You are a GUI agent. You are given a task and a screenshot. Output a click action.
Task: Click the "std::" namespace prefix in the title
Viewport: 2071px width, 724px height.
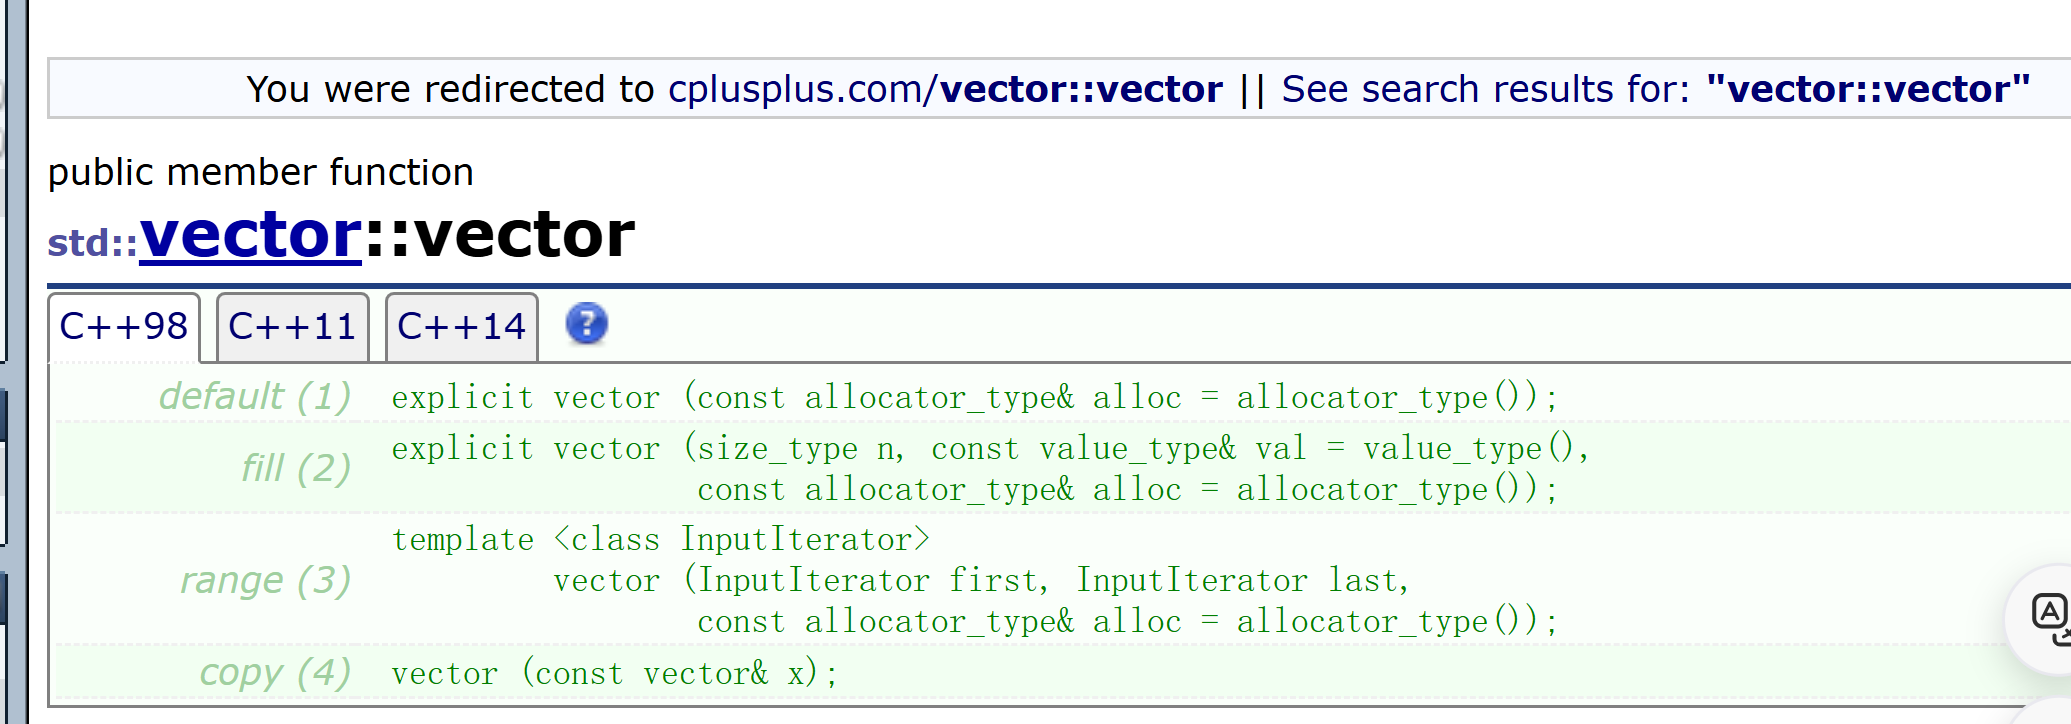click(93, 242)
